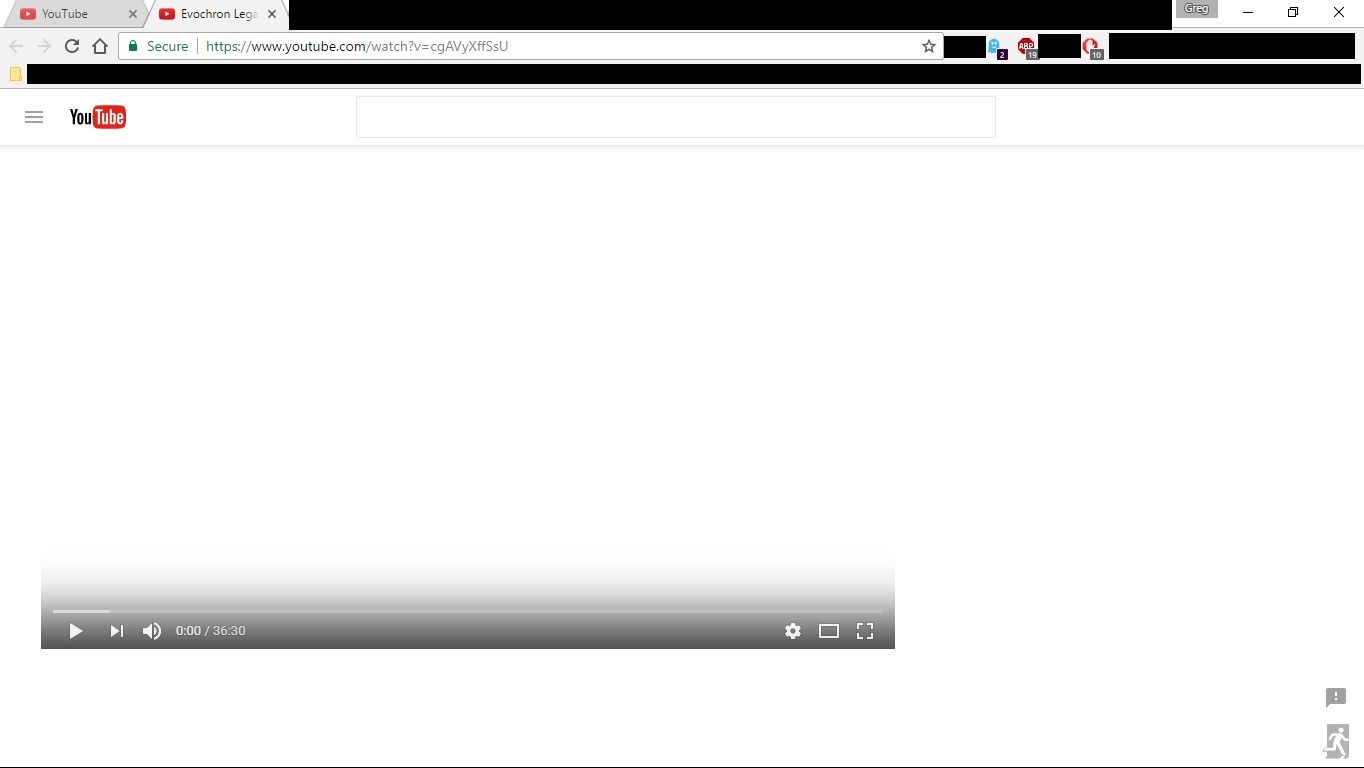The height and width of the screenshot is (768, 1364).
Task: Send feedback via exclamation icon
Action: pyautogui.click(x=1336, y=697)
